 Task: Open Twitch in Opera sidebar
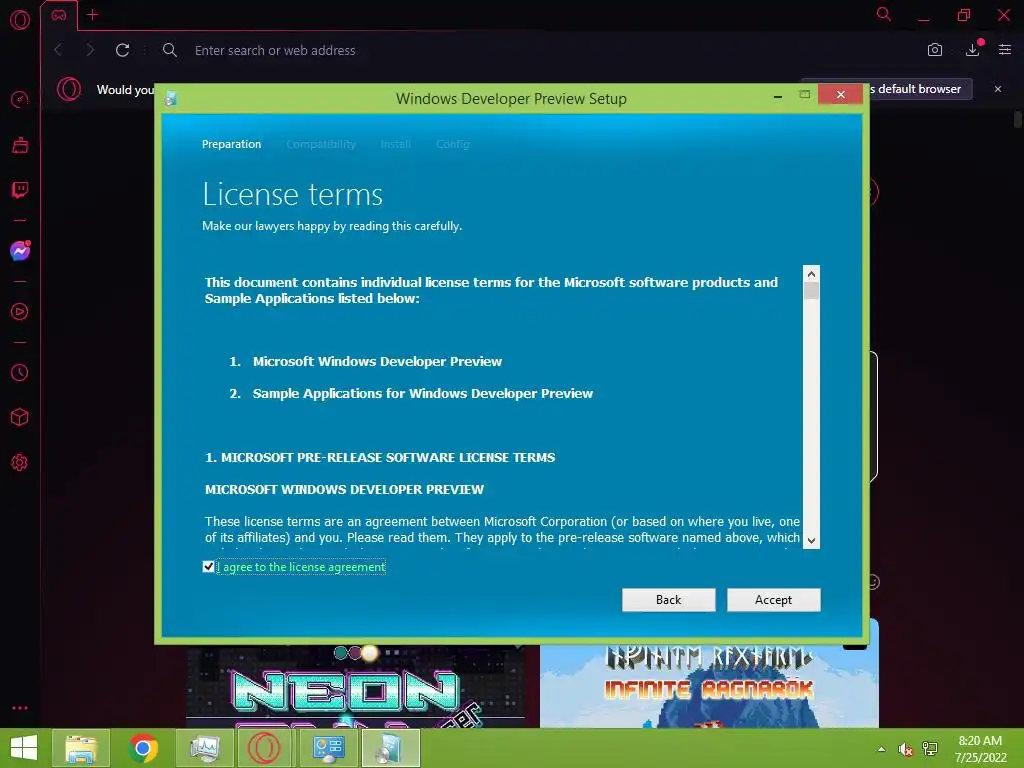(20, 190)
